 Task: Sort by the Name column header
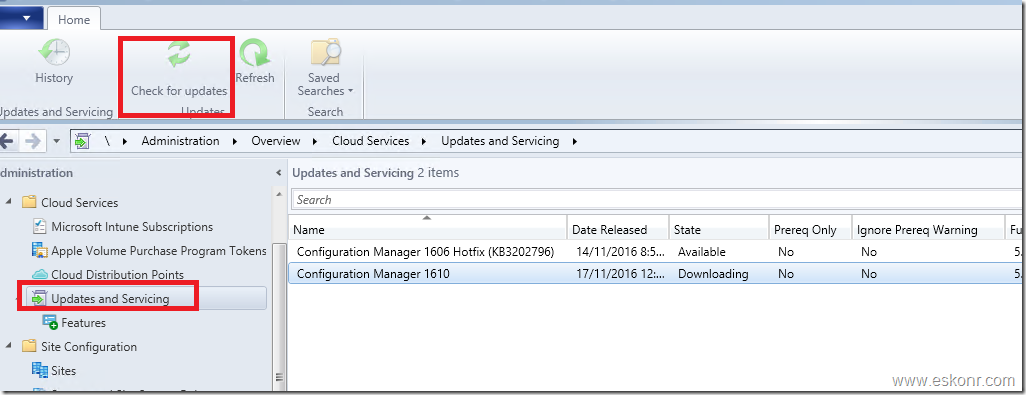[x=428, y=230]
